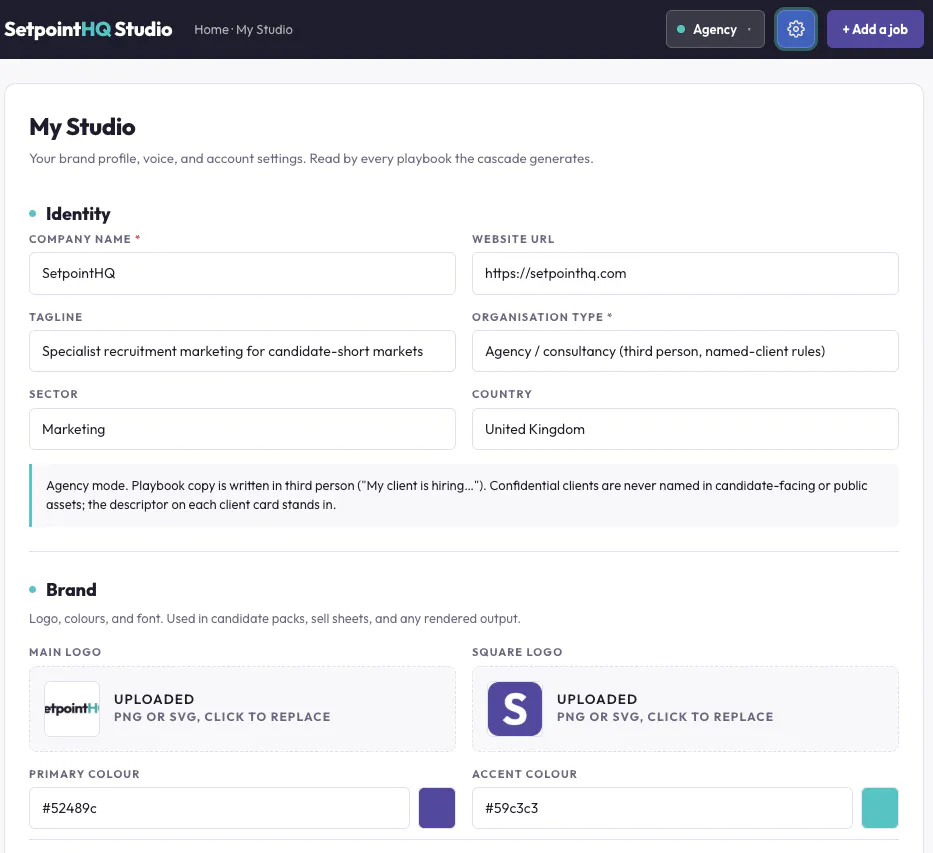Open the Agency mode dropdown
Viewport: 933px width, 853px height.
(x=715, y=29)
